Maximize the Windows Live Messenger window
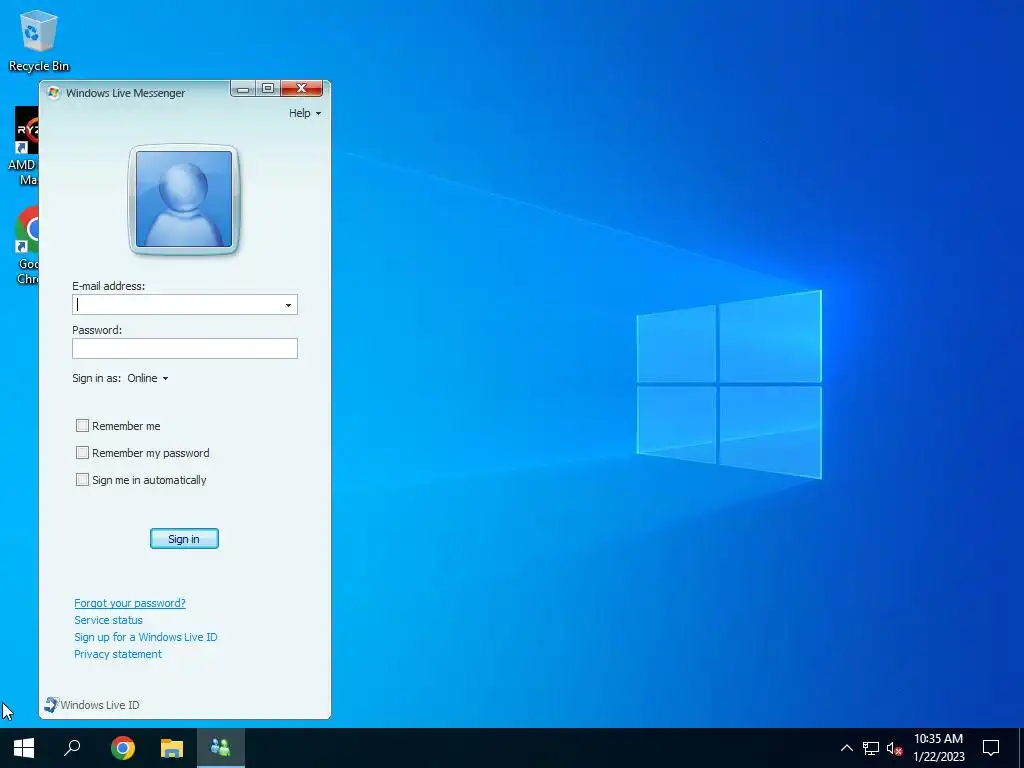 point(268,88)
